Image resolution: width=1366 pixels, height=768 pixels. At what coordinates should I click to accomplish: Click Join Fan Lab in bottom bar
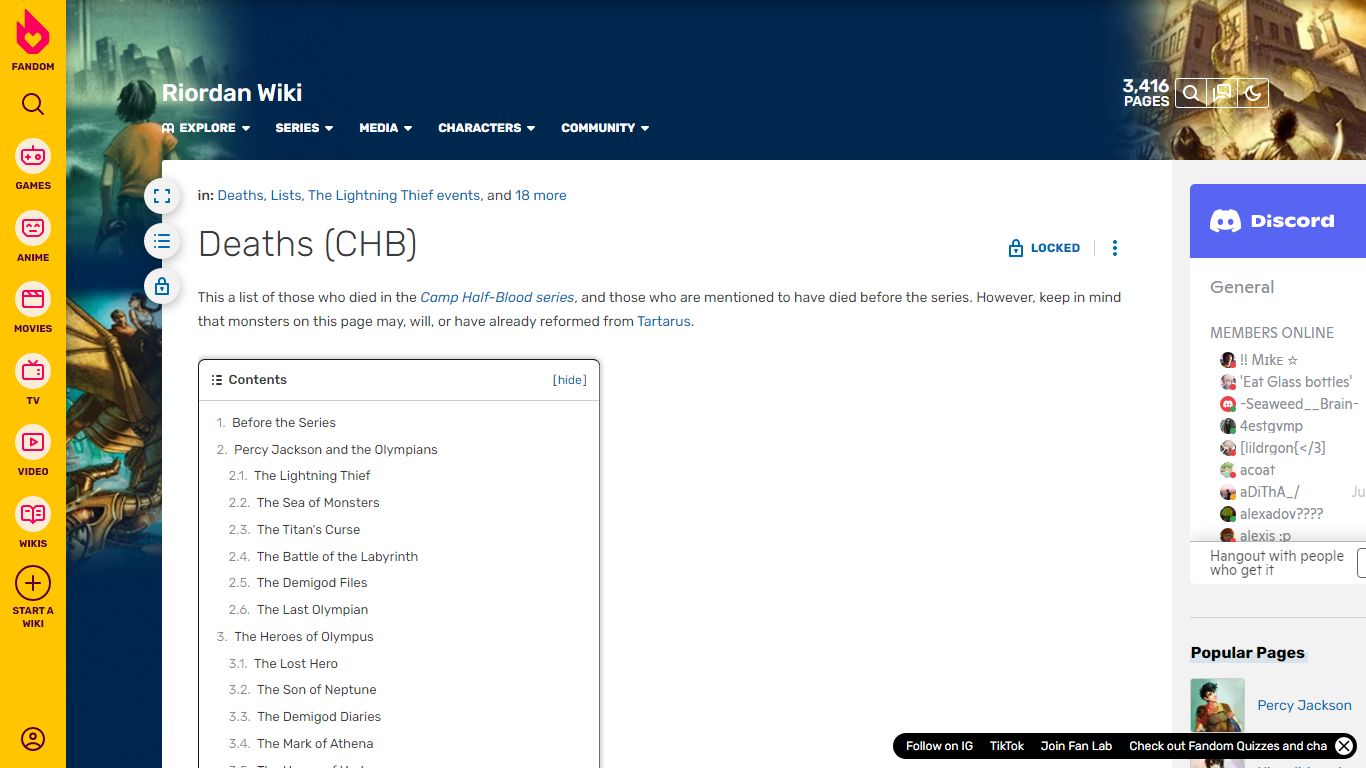click(x=1076, y=746)
